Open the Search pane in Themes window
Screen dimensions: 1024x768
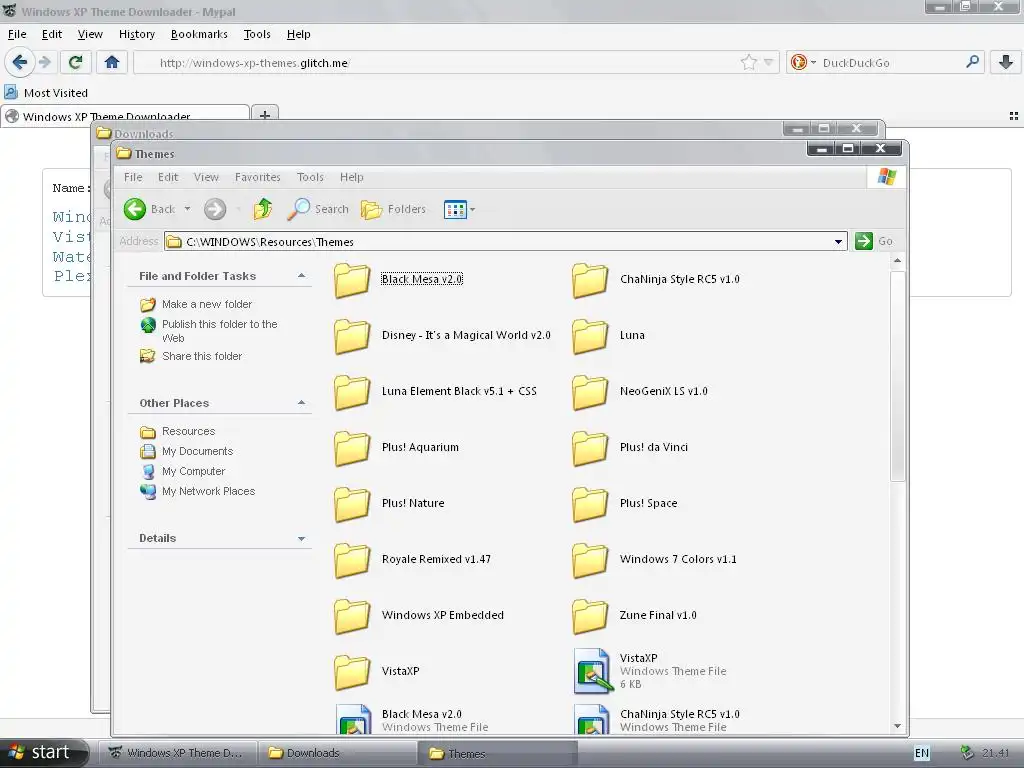pos(318,209)
